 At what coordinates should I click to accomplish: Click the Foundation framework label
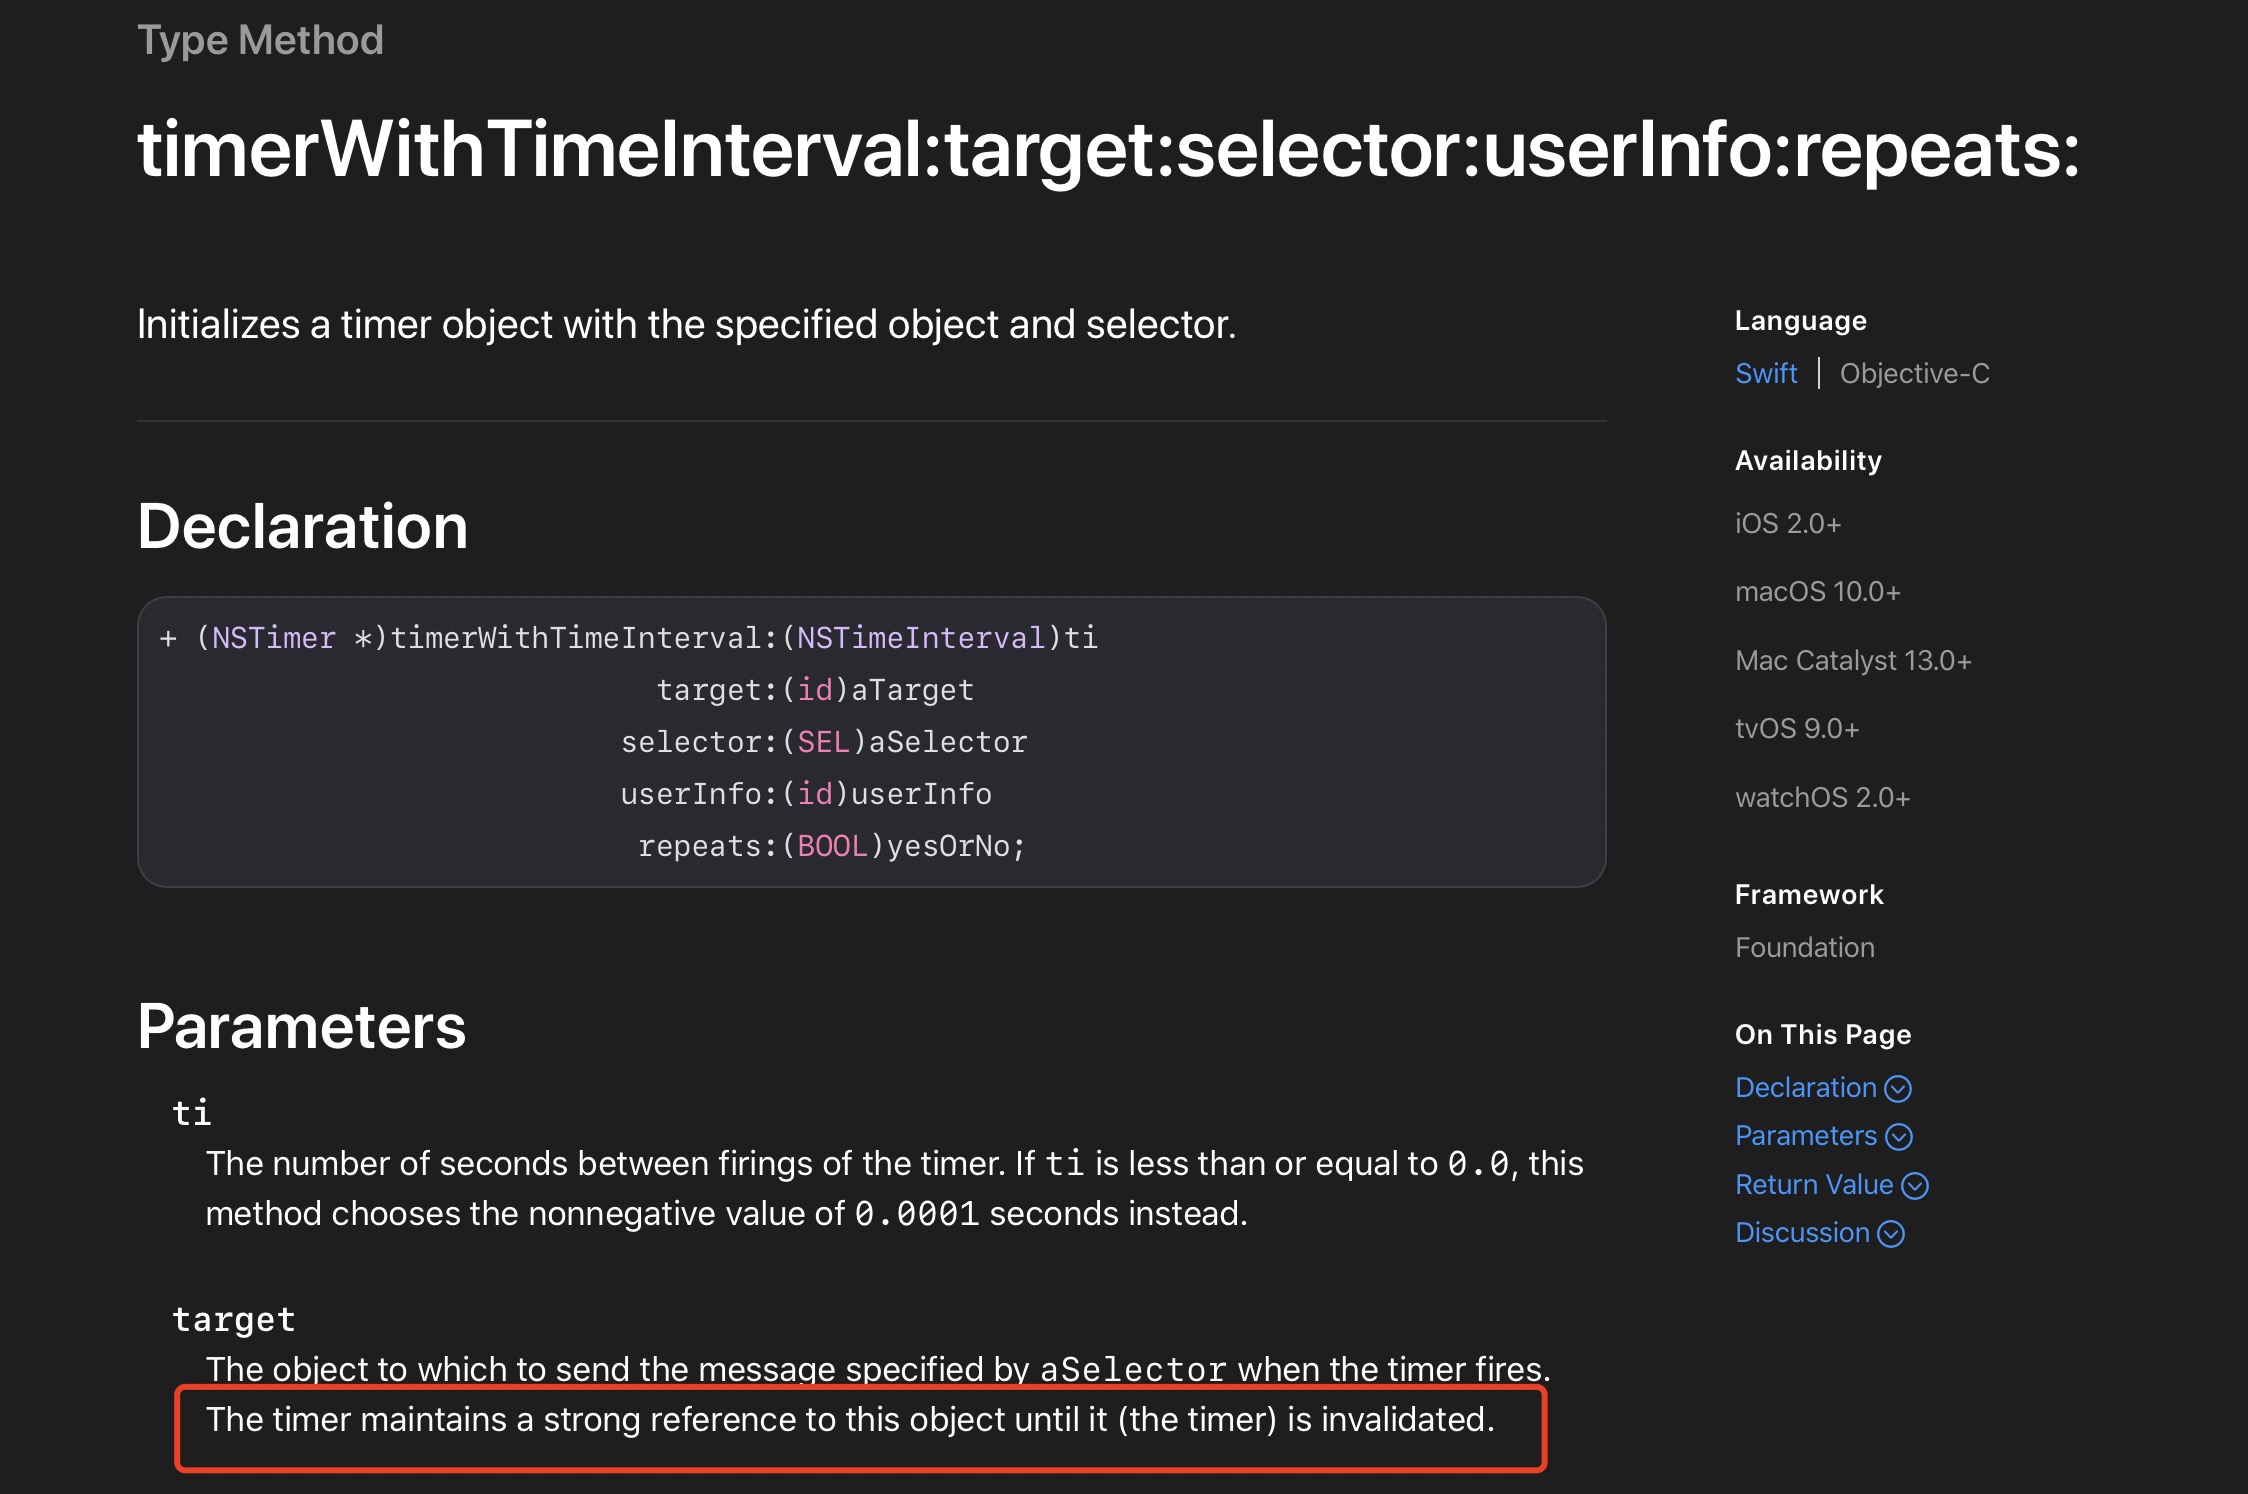pyautogui.click(x=1804, y=947)
